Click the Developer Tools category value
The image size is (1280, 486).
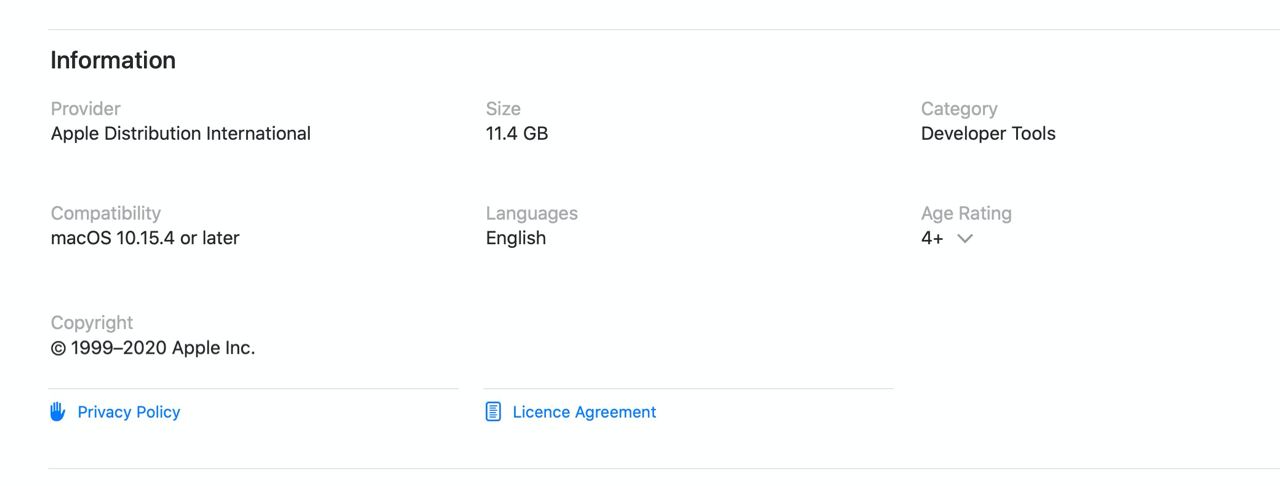point(988,133)
